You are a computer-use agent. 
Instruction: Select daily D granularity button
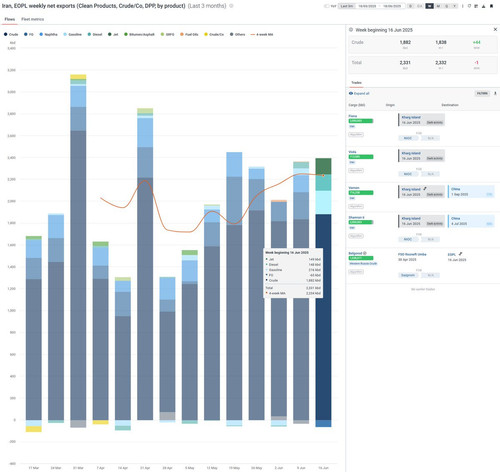(410, 6)
